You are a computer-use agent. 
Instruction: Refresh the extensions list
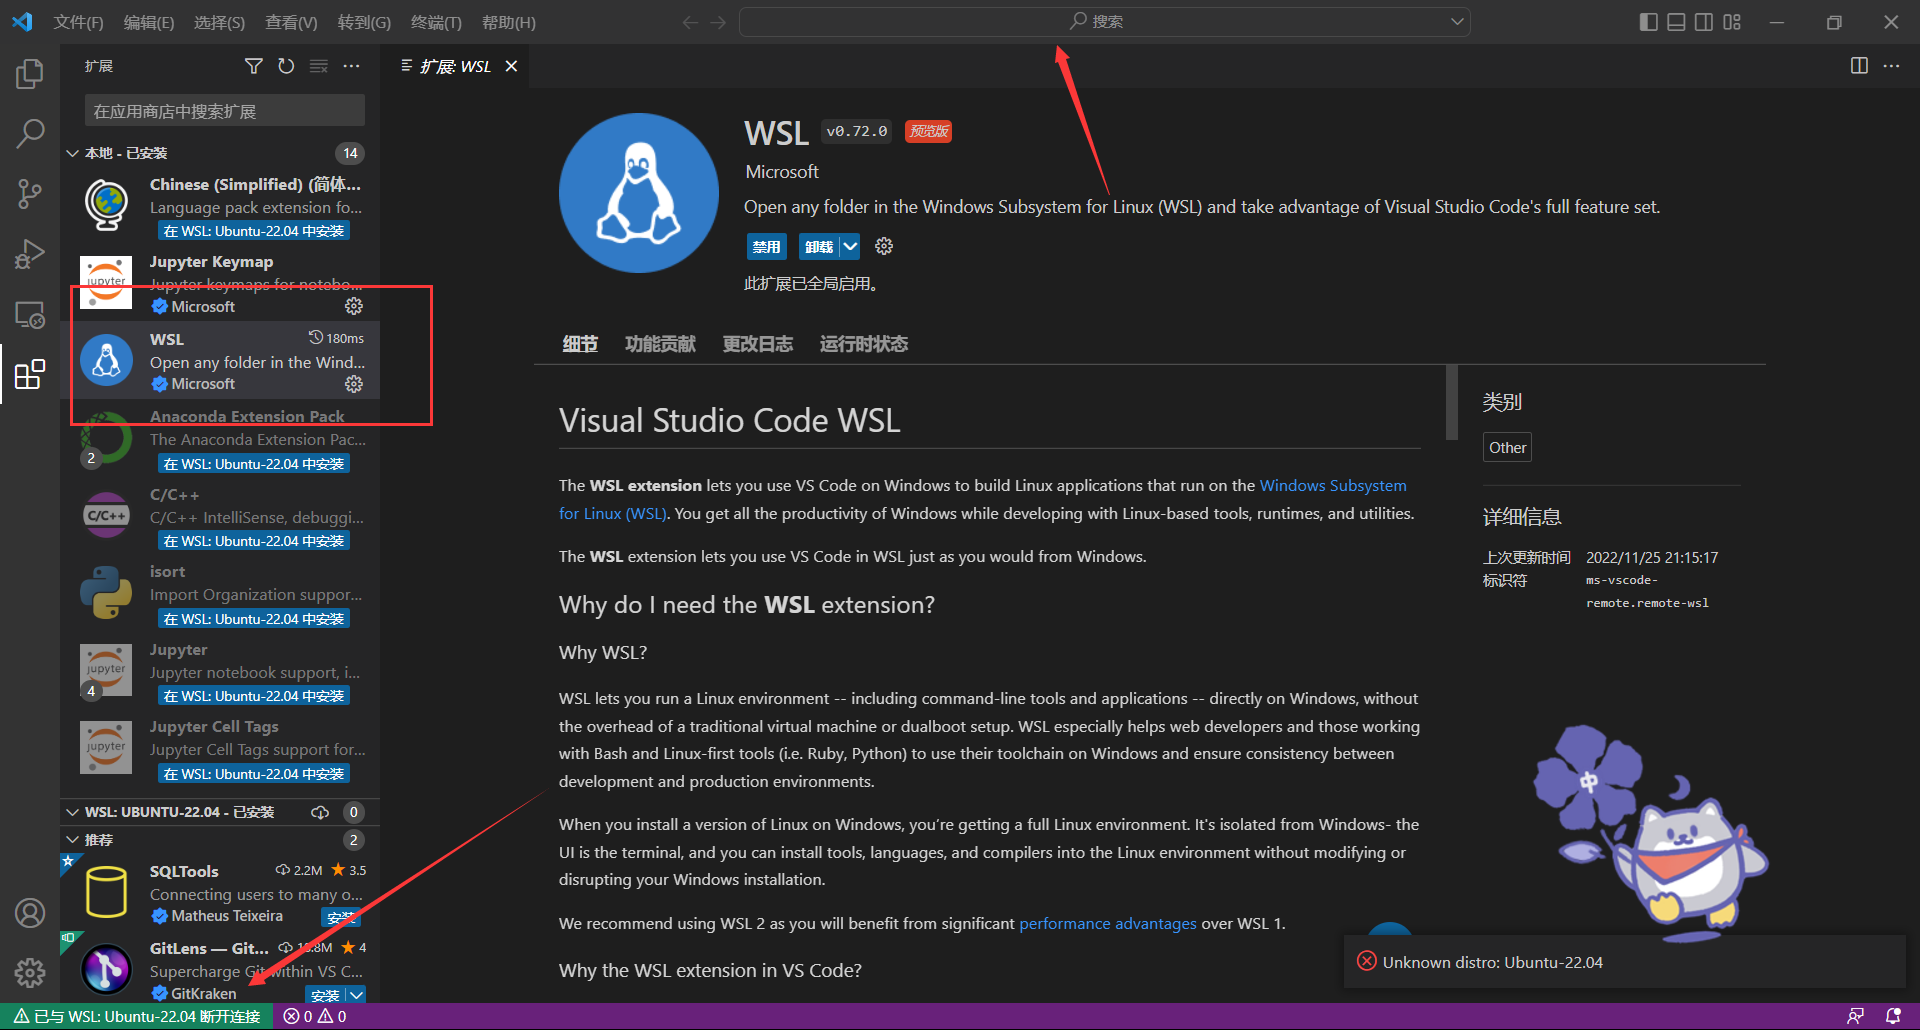[x=286, y=66]
